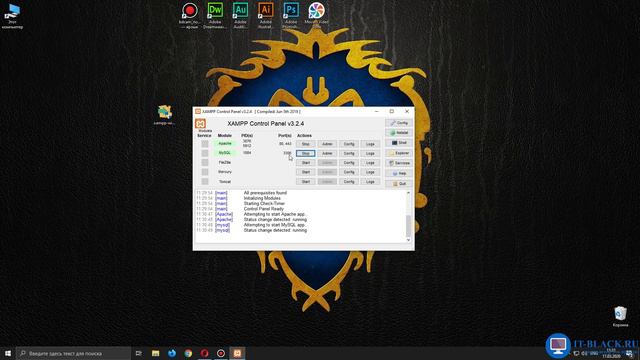Open the Adobe Photoshop desktop shortcut
Viewport: 640px width, 360px height.
click(x=291, y=15)
